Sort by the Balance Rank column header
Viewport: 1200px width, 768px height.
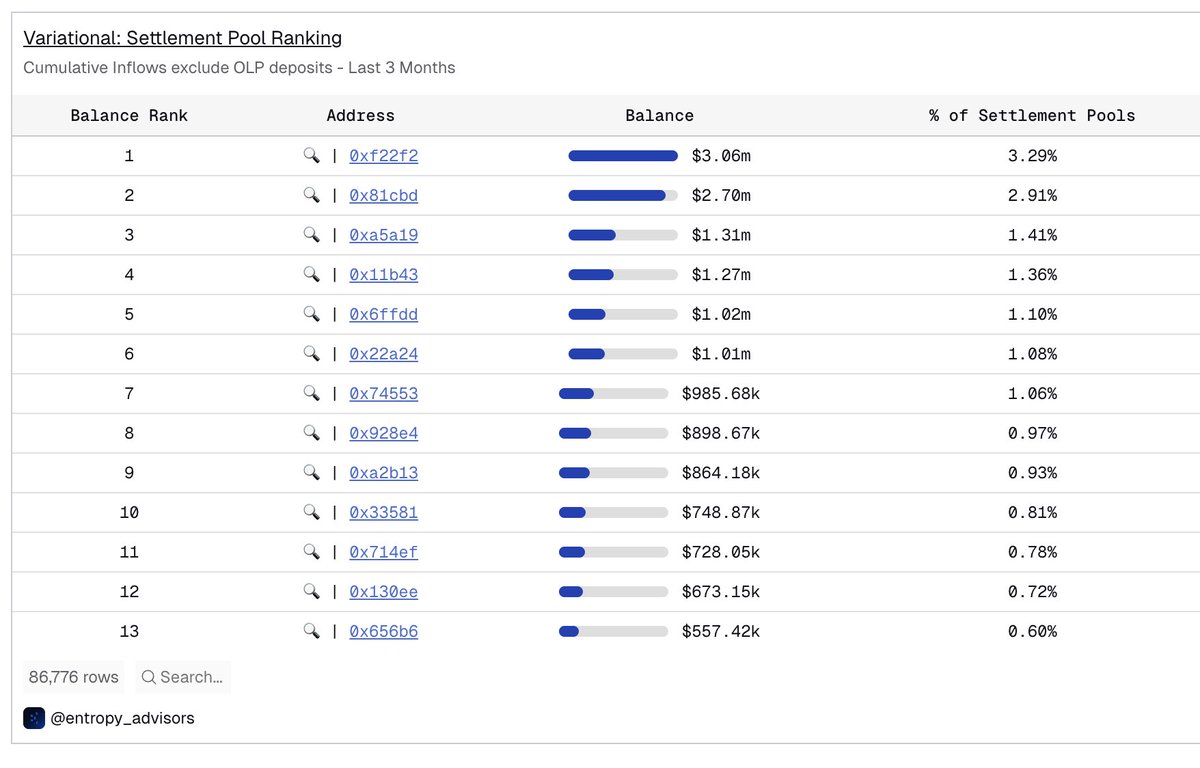click(129, 116)
